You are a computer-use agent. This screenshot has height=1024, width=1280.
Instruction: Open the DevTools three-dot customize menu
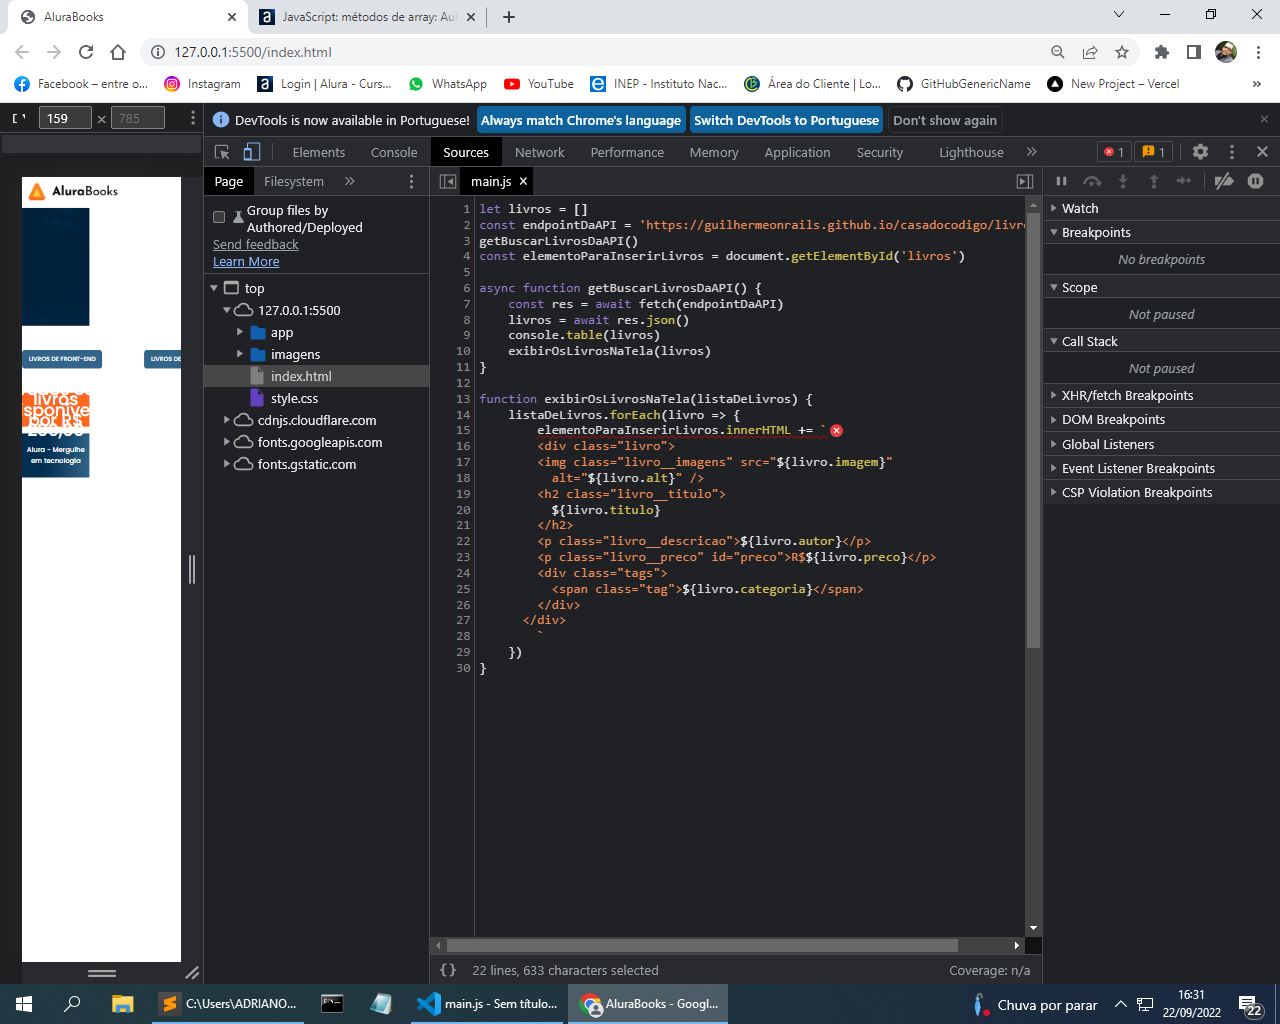click(x=1232, y=152)
